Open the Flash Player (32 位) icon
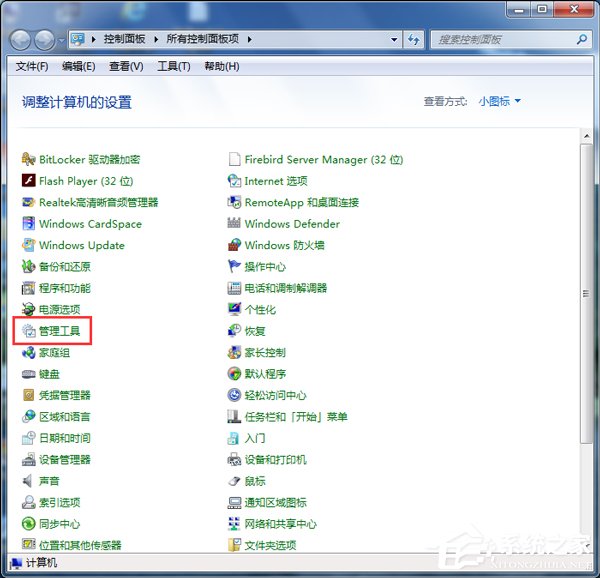 click(29, 181)
